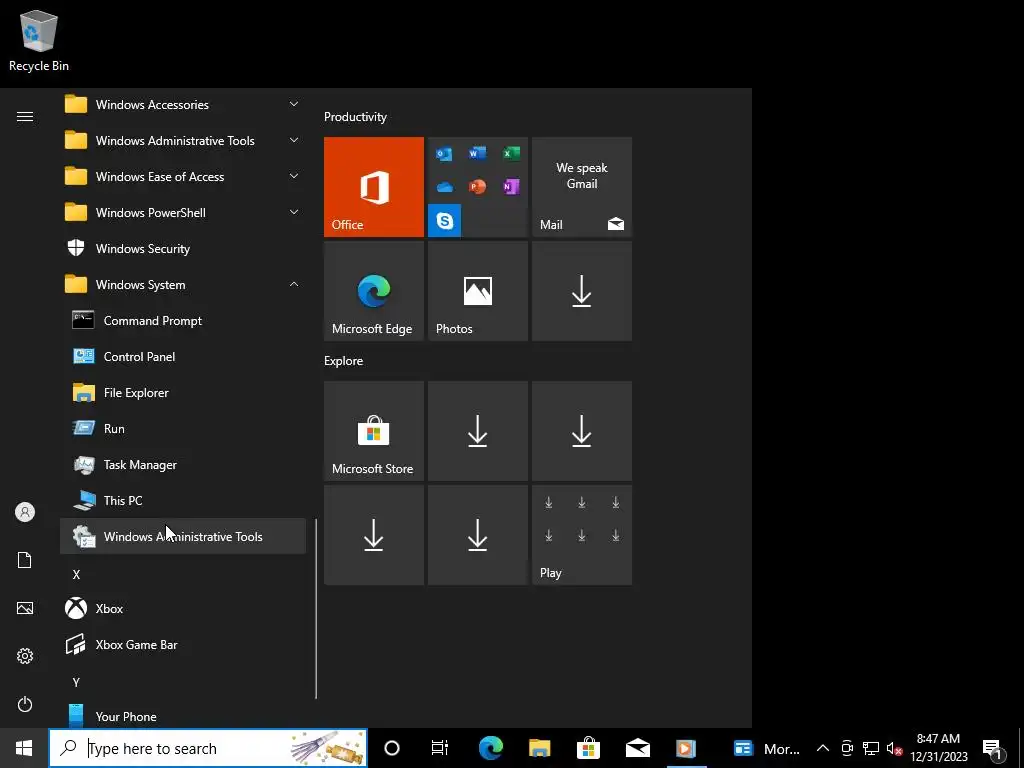The width and height of the screenshot is (1024, 768).
Task: Open the user account icon in Start sidebar
Action: tap(25, 512)
